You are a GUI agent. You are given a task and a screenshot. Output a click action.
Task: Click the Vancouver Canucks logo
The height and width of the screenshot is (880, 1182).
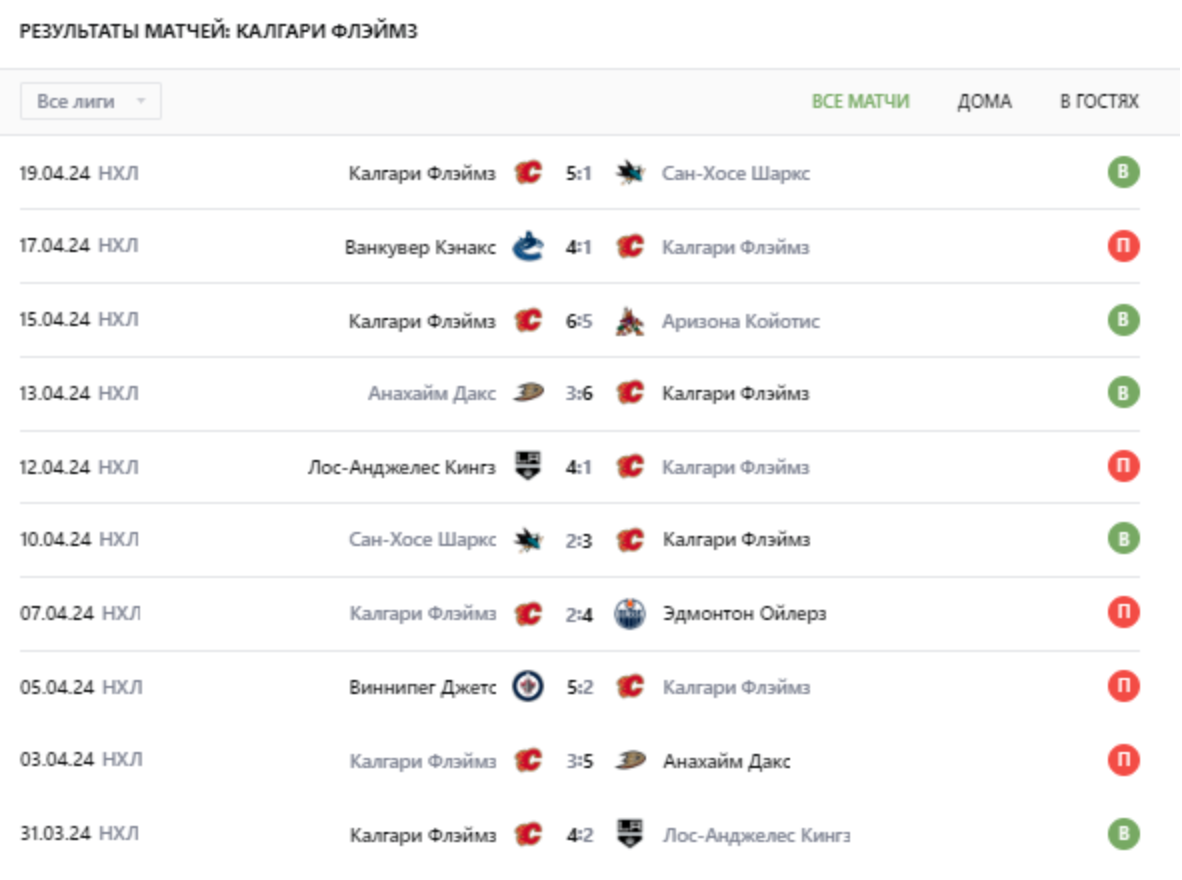[528, 247]
